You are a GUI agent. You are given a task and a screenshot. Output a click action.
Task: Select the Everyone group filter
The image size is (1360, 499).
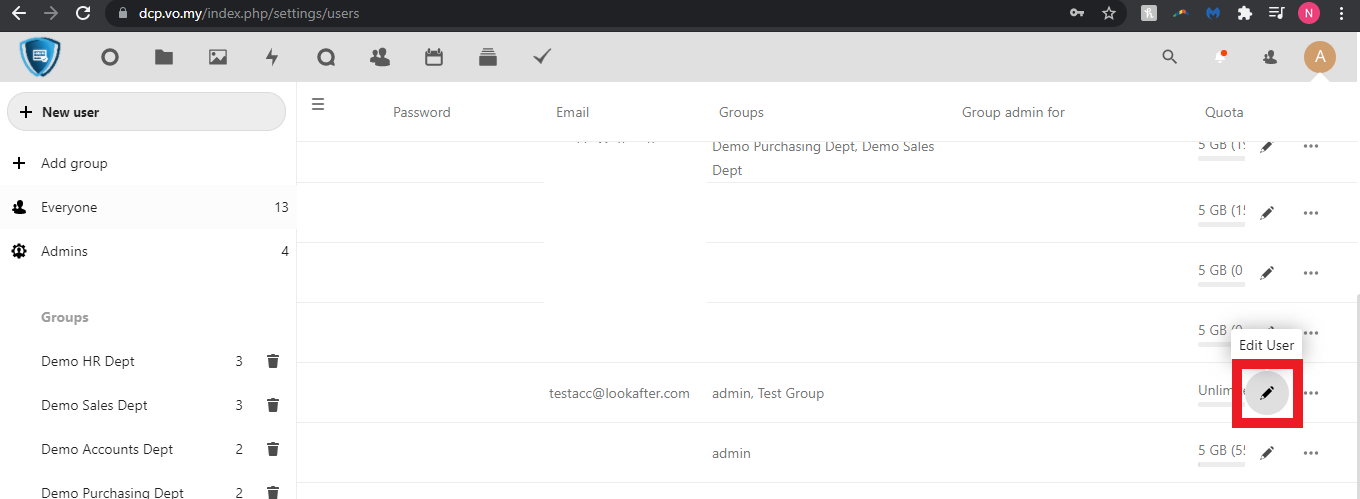69,207
